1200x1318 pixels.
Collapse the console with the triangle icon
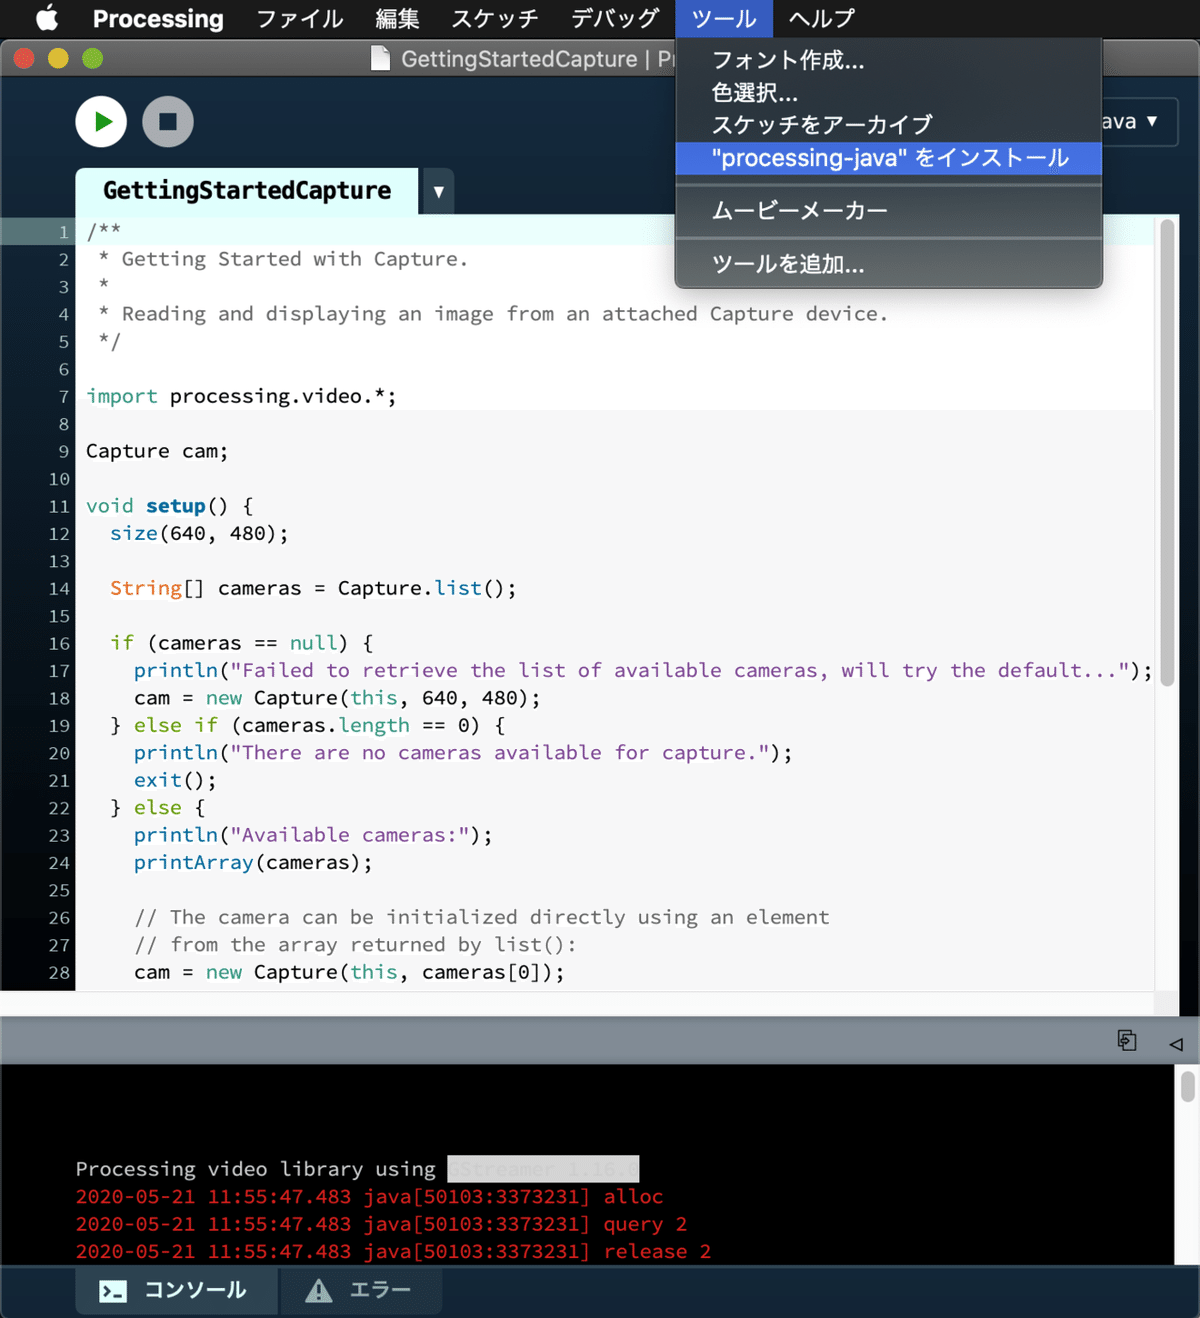[1176, 1043]
